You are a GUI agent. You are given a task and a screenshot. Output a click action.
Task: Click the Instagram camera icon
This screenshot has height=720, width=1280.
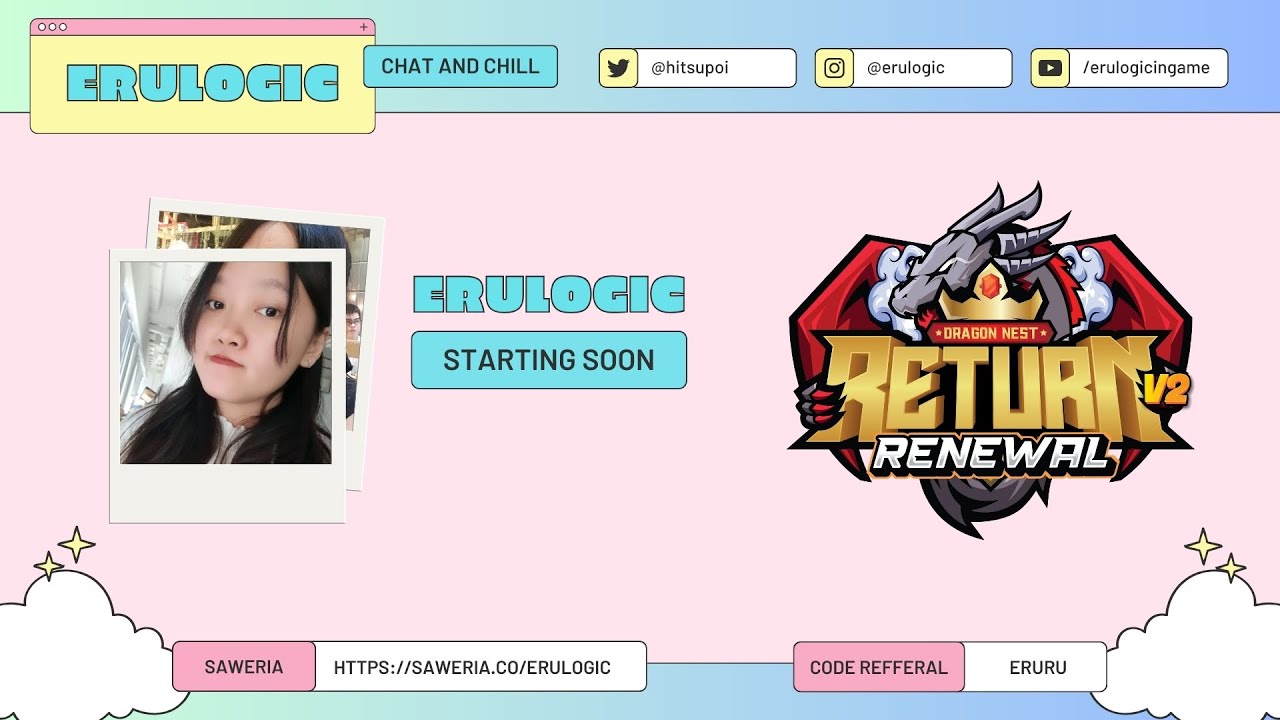tap(834, 68)
